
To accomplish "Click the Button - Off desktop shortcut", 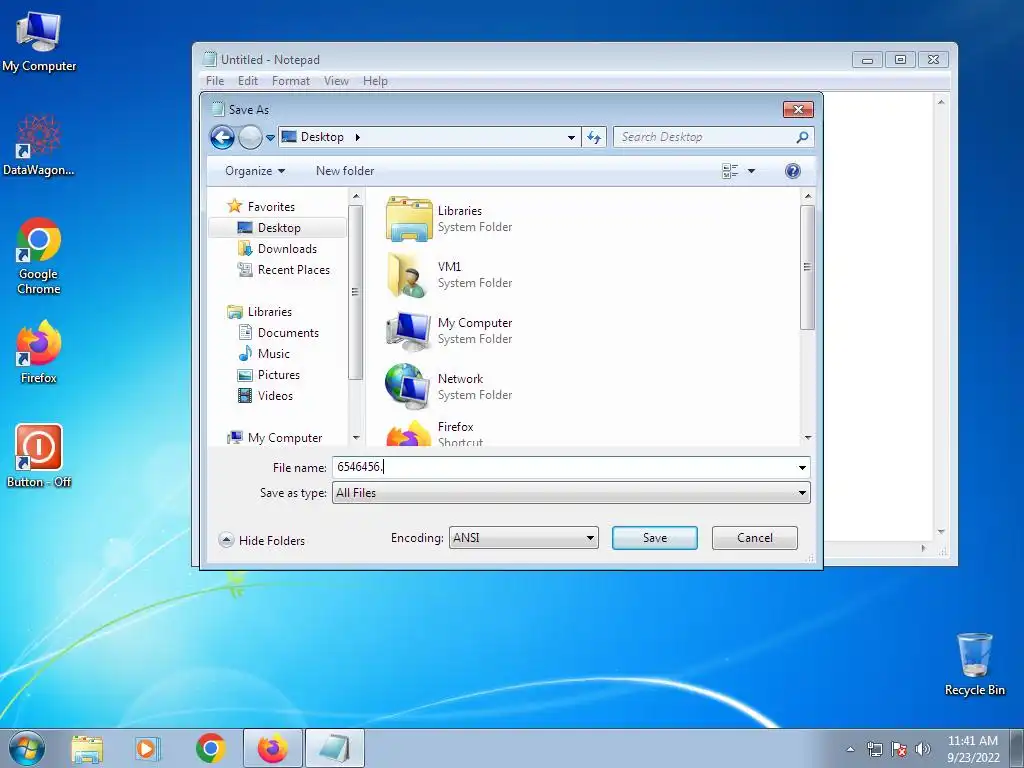I will [39, 456].
